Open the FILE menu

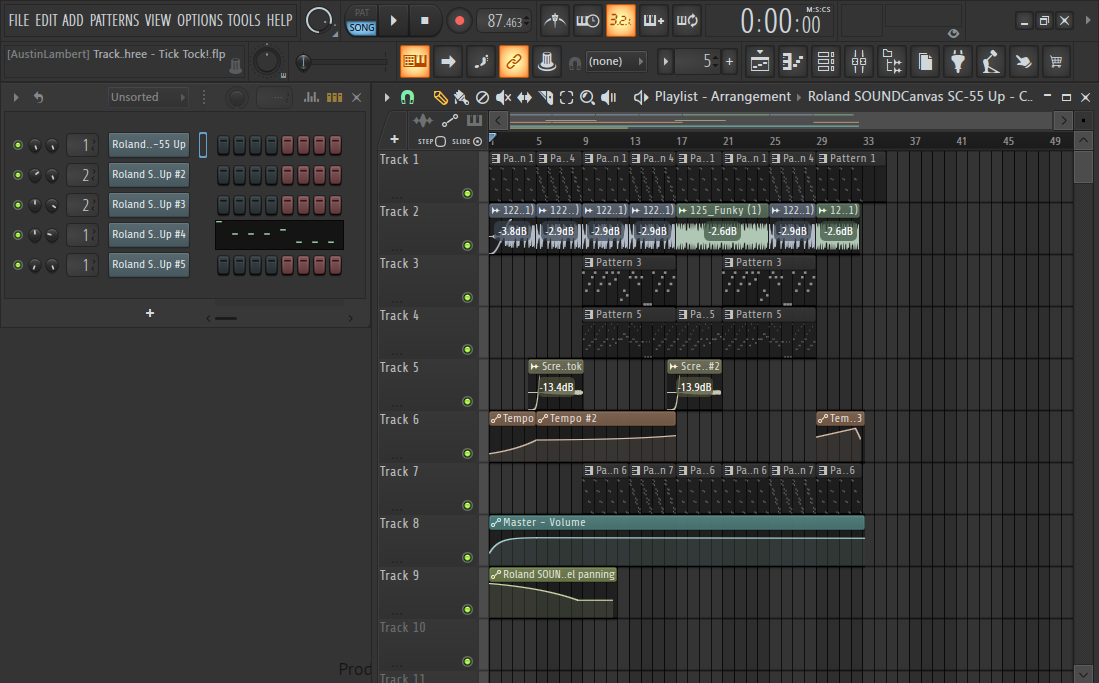[19, 20]
